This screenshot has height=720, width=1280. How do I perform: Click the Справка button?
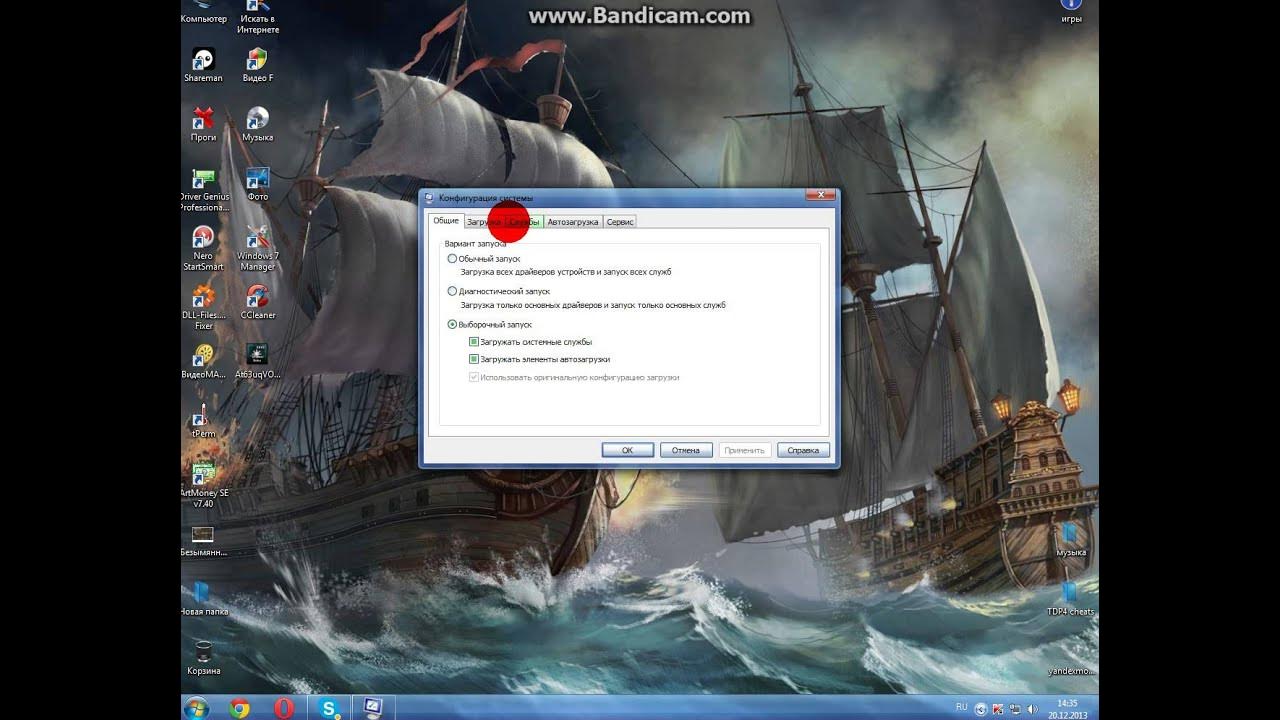[803, 450]
